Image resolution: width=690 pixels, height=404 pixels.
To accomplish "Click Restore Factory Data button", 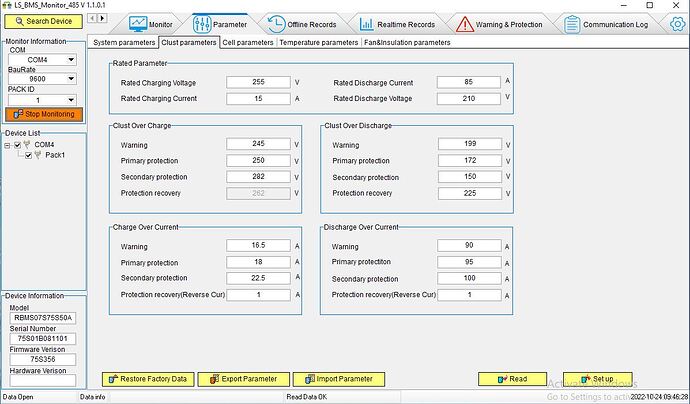I will coord(148,379).
